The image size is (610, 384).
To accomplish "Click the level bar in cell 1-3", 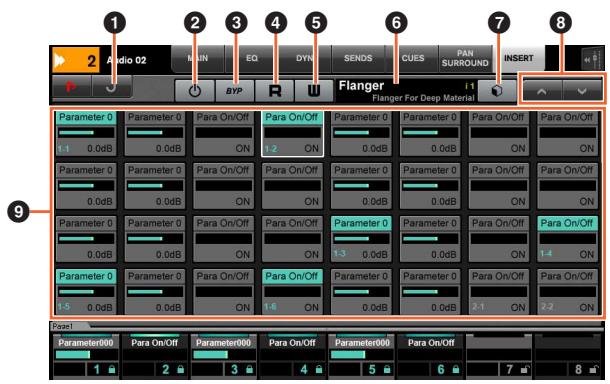I will 361,238.
